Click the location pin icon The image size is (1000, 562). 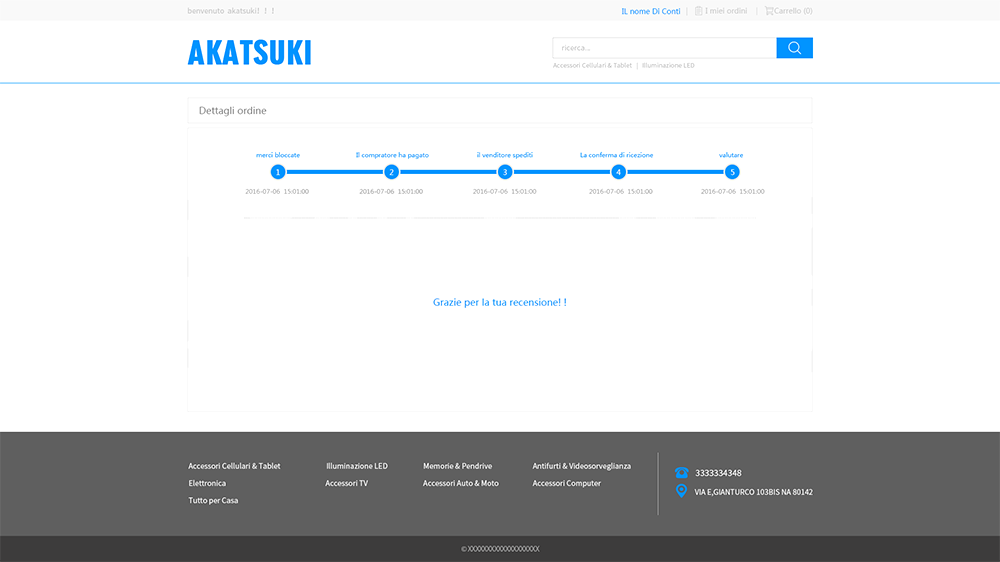pyautogui.click(x=681, y=491)
